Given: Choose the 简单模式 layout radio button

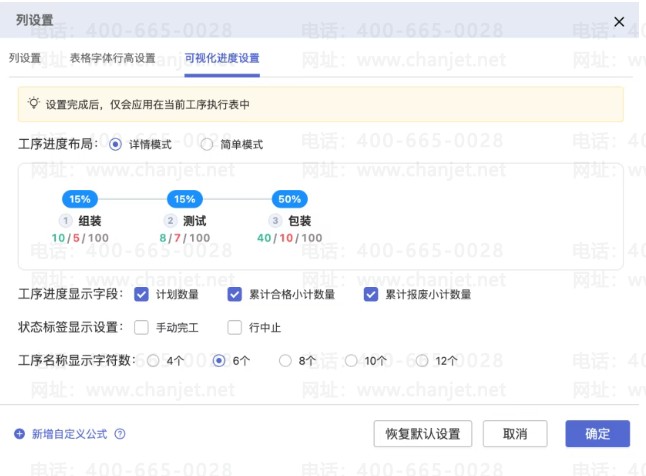Looking at the screenshot, I should click(x=206, y=145).
